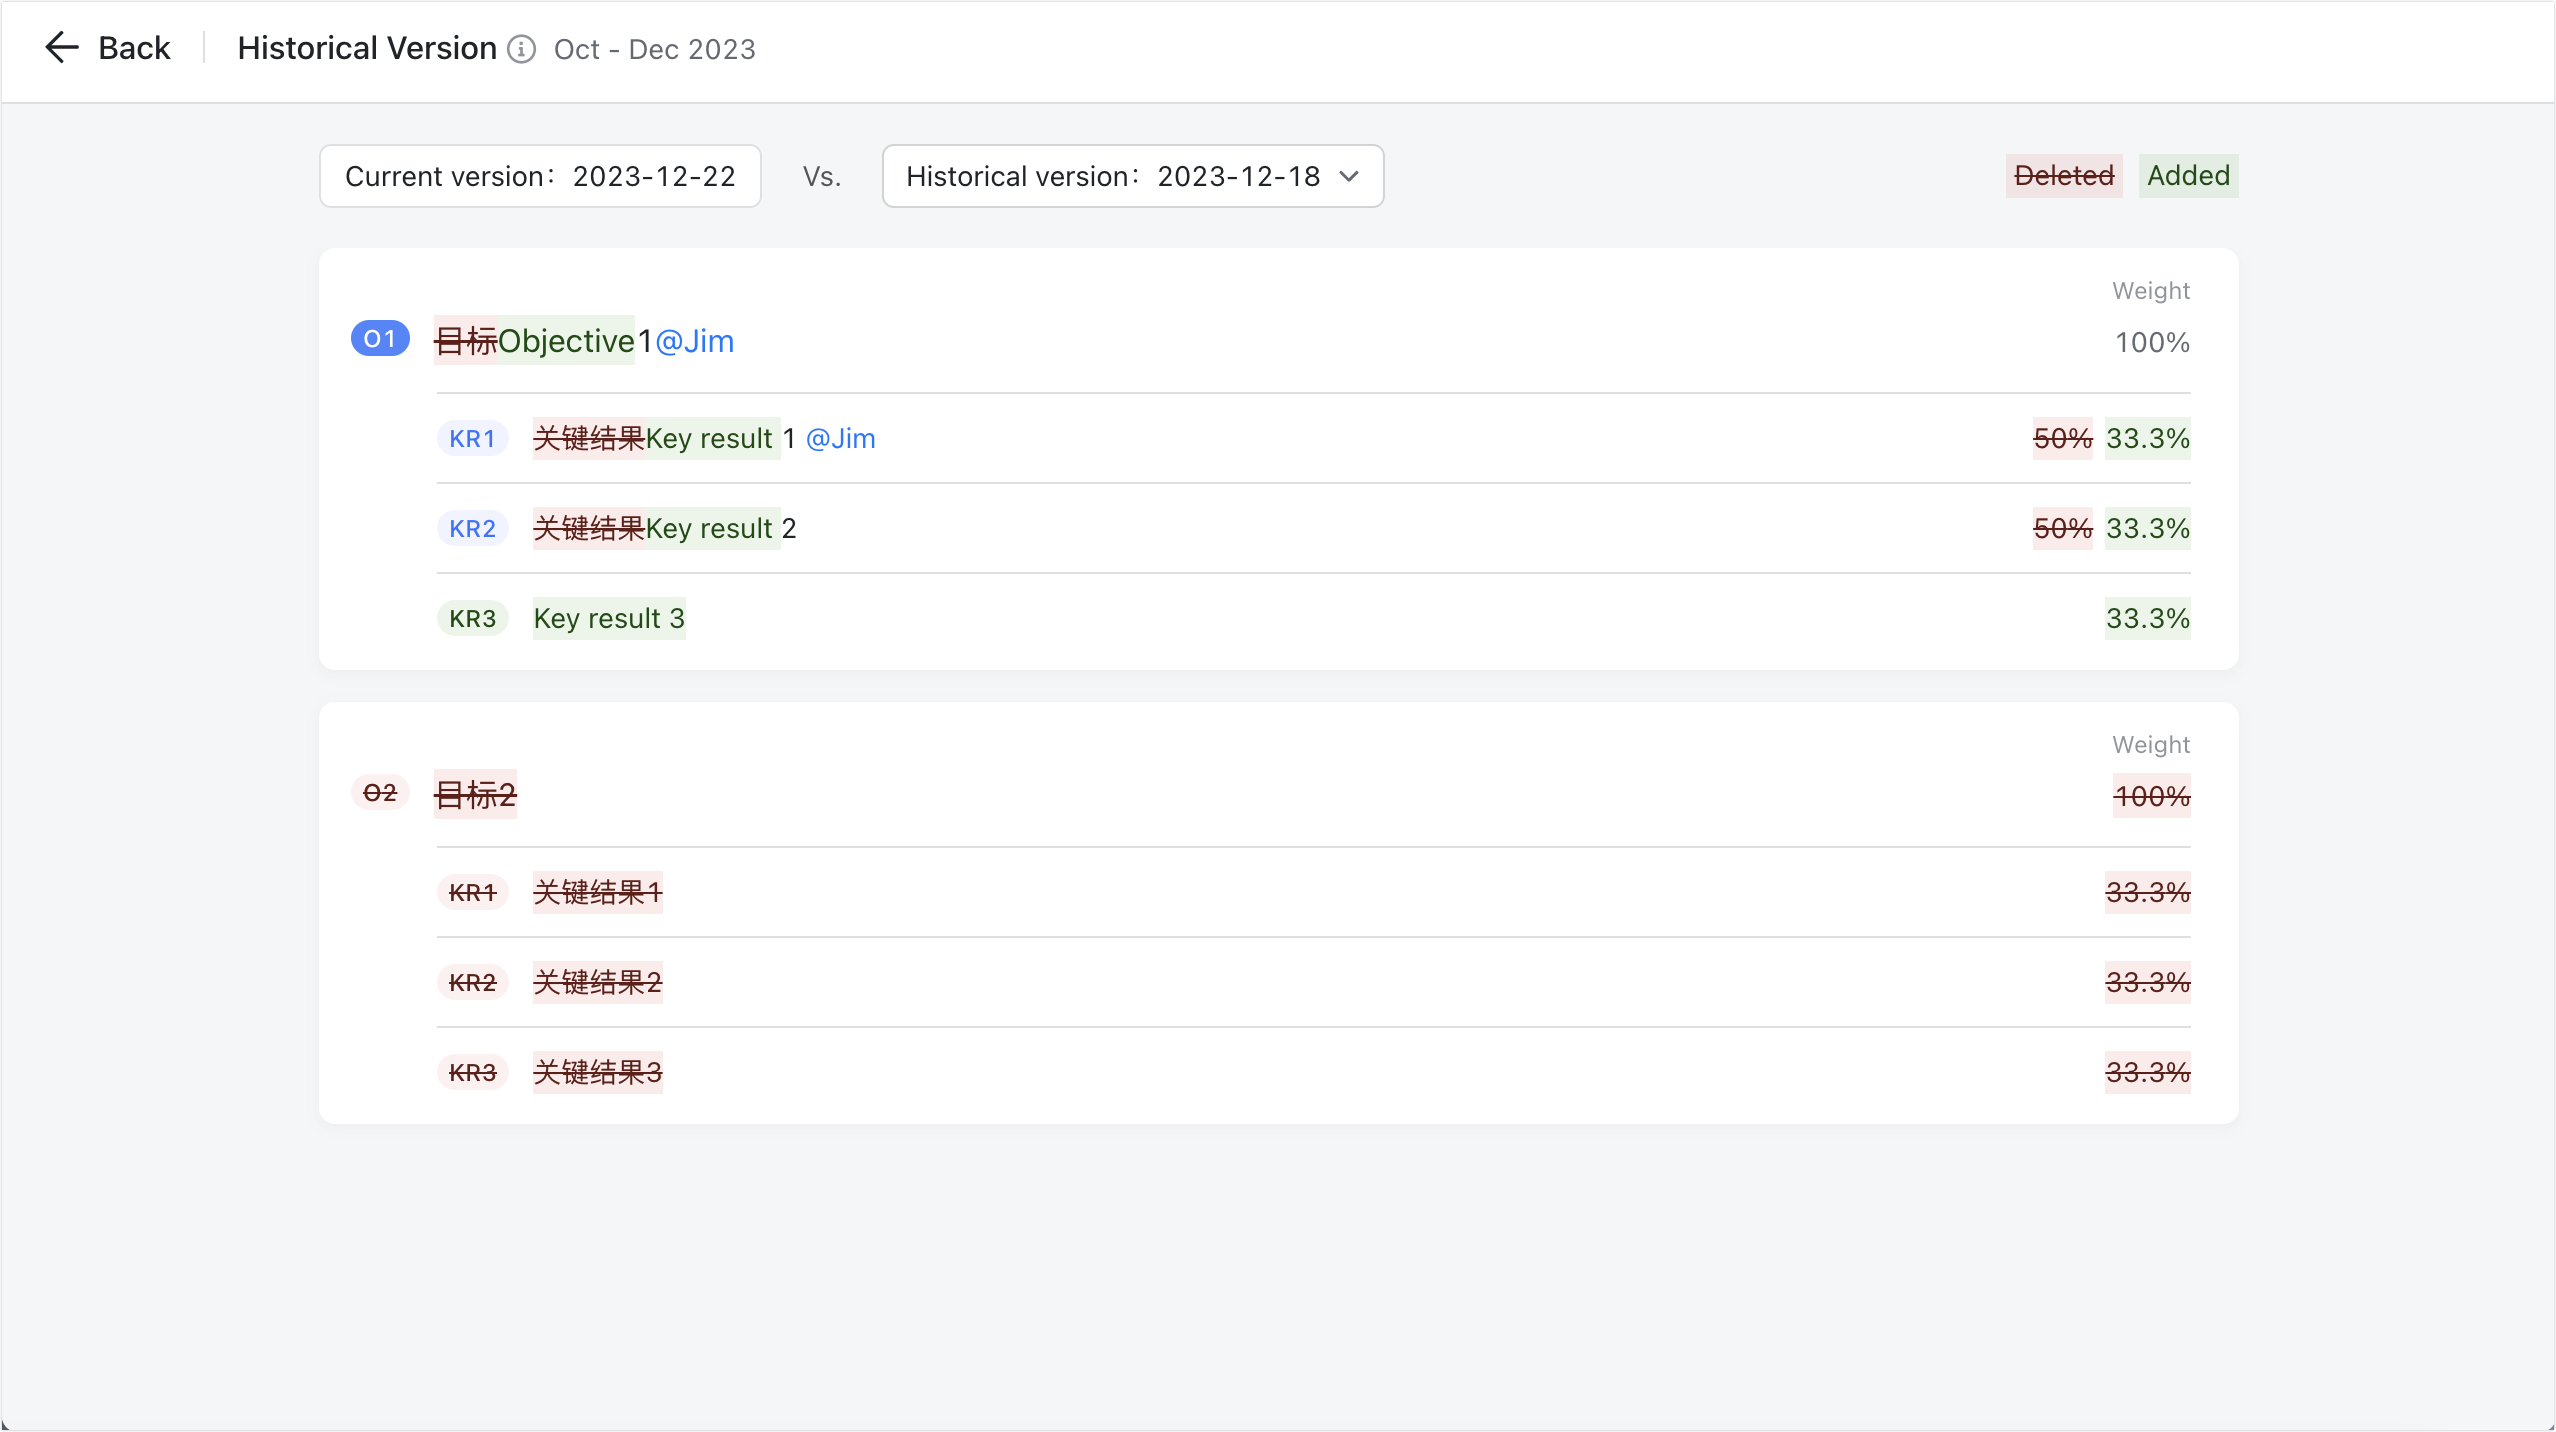
Task: Click the back arrow icon
Action: 61,47
